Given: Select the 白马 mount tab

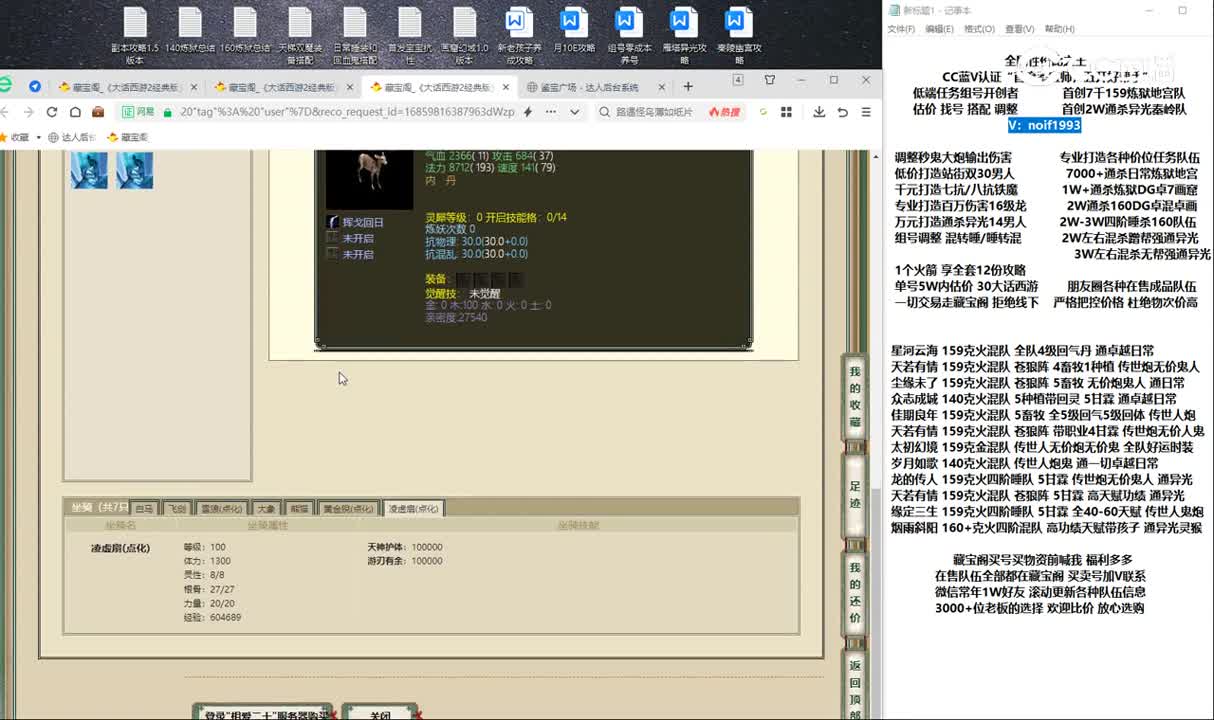Looking at the screenshot, I should click(x=144, y=509).
